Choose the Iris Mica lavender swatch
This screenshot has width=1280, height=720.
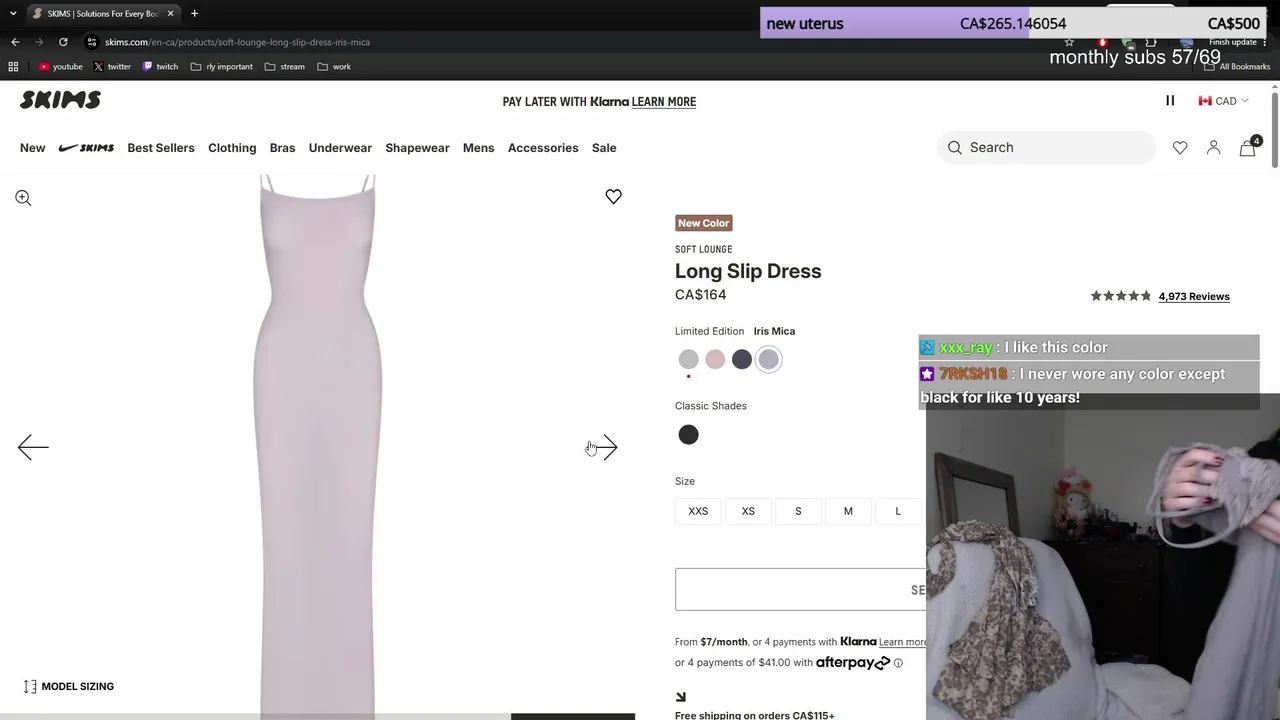click(768, 360)
